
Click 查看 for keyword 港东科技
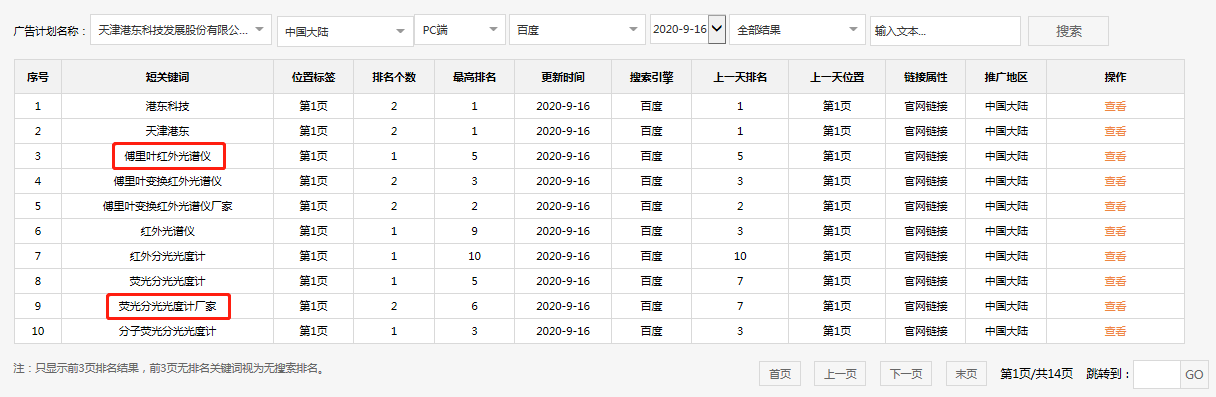pos(1115,106)
